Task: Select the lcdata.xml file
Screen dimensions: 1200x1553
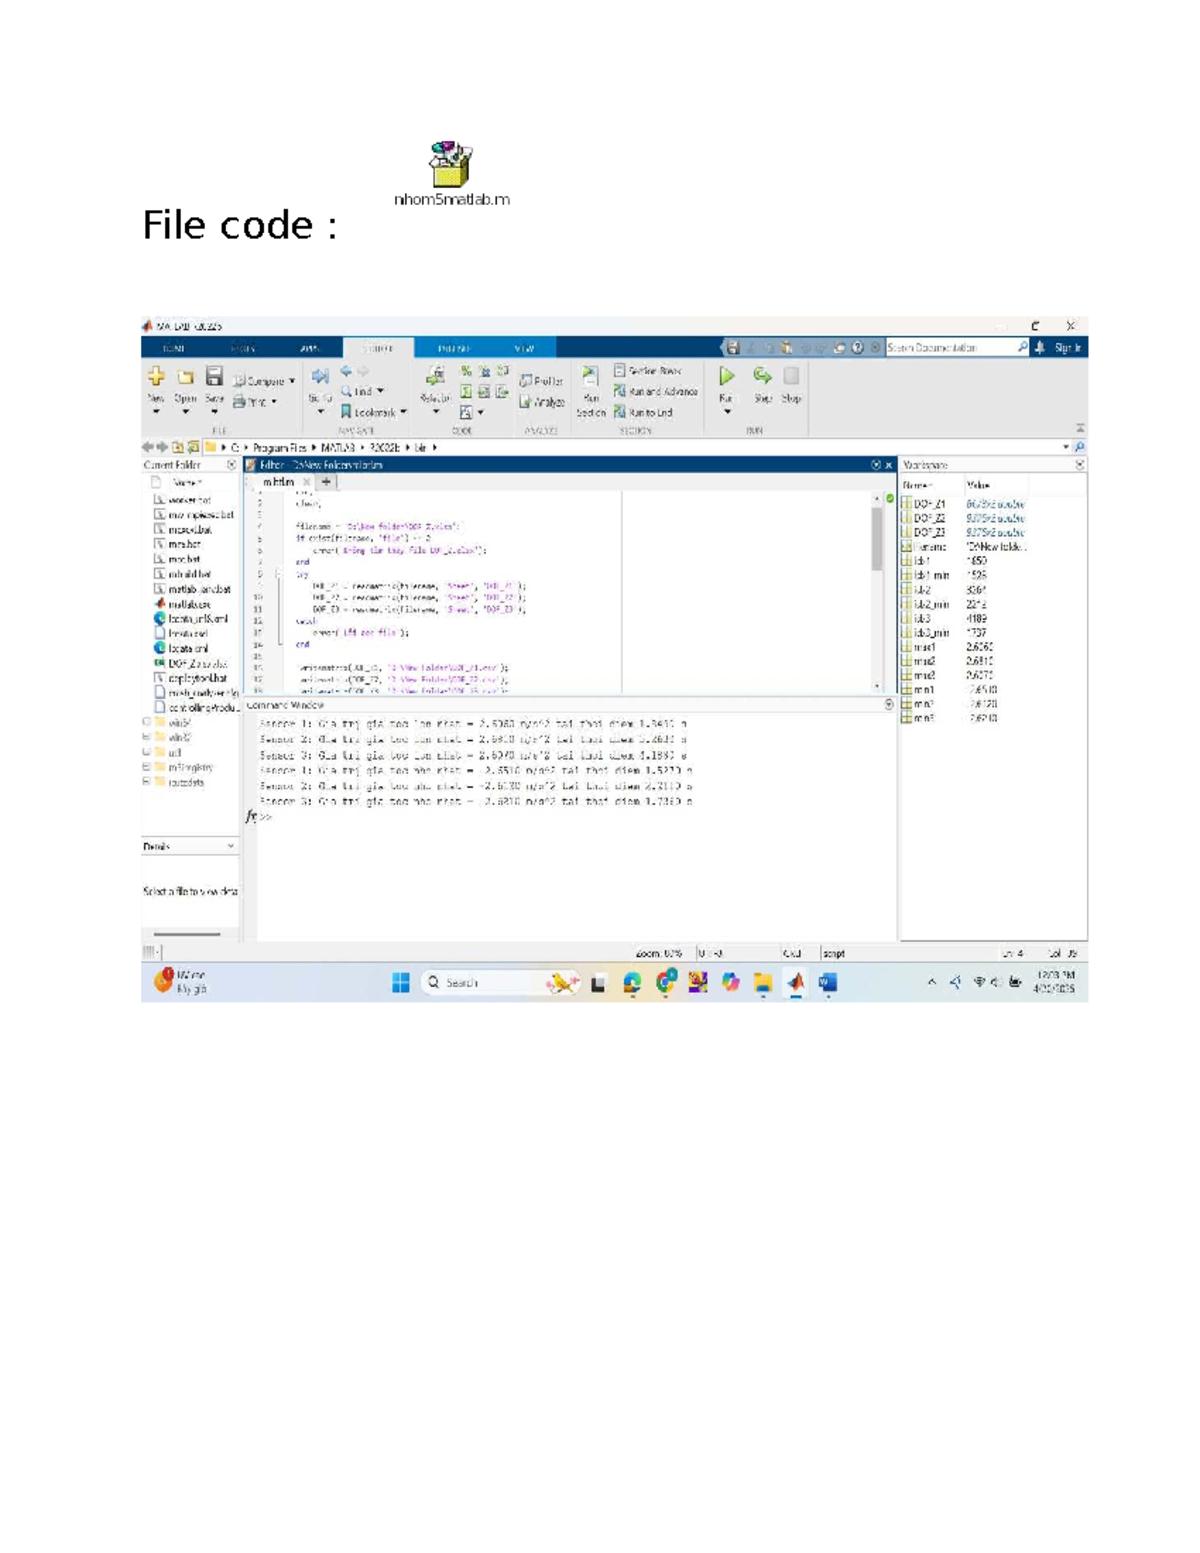Action: tap(181, 648)
